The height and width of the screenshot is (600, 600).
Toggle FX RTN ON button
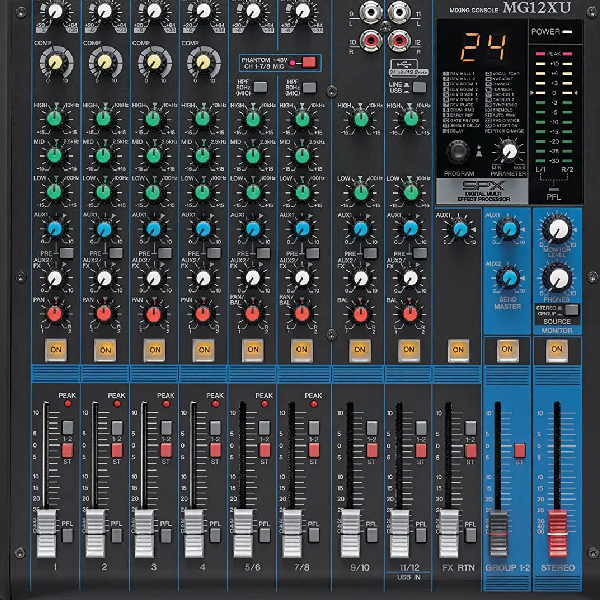coord(458,350)
